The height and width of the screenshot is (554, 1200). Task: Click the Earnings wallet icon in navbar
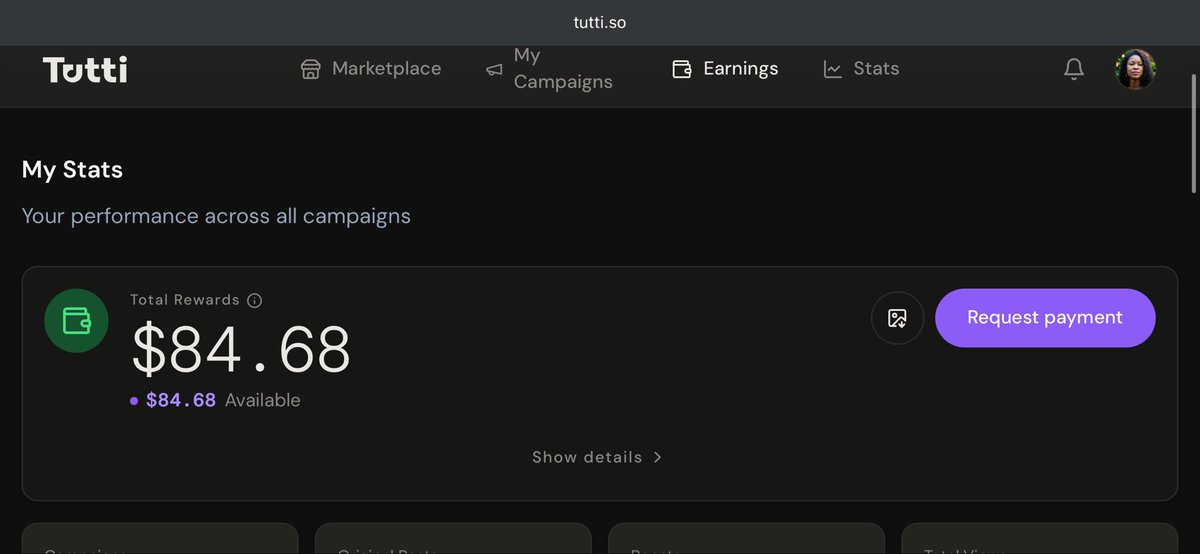pyautogui.click(x=682, y=69)
